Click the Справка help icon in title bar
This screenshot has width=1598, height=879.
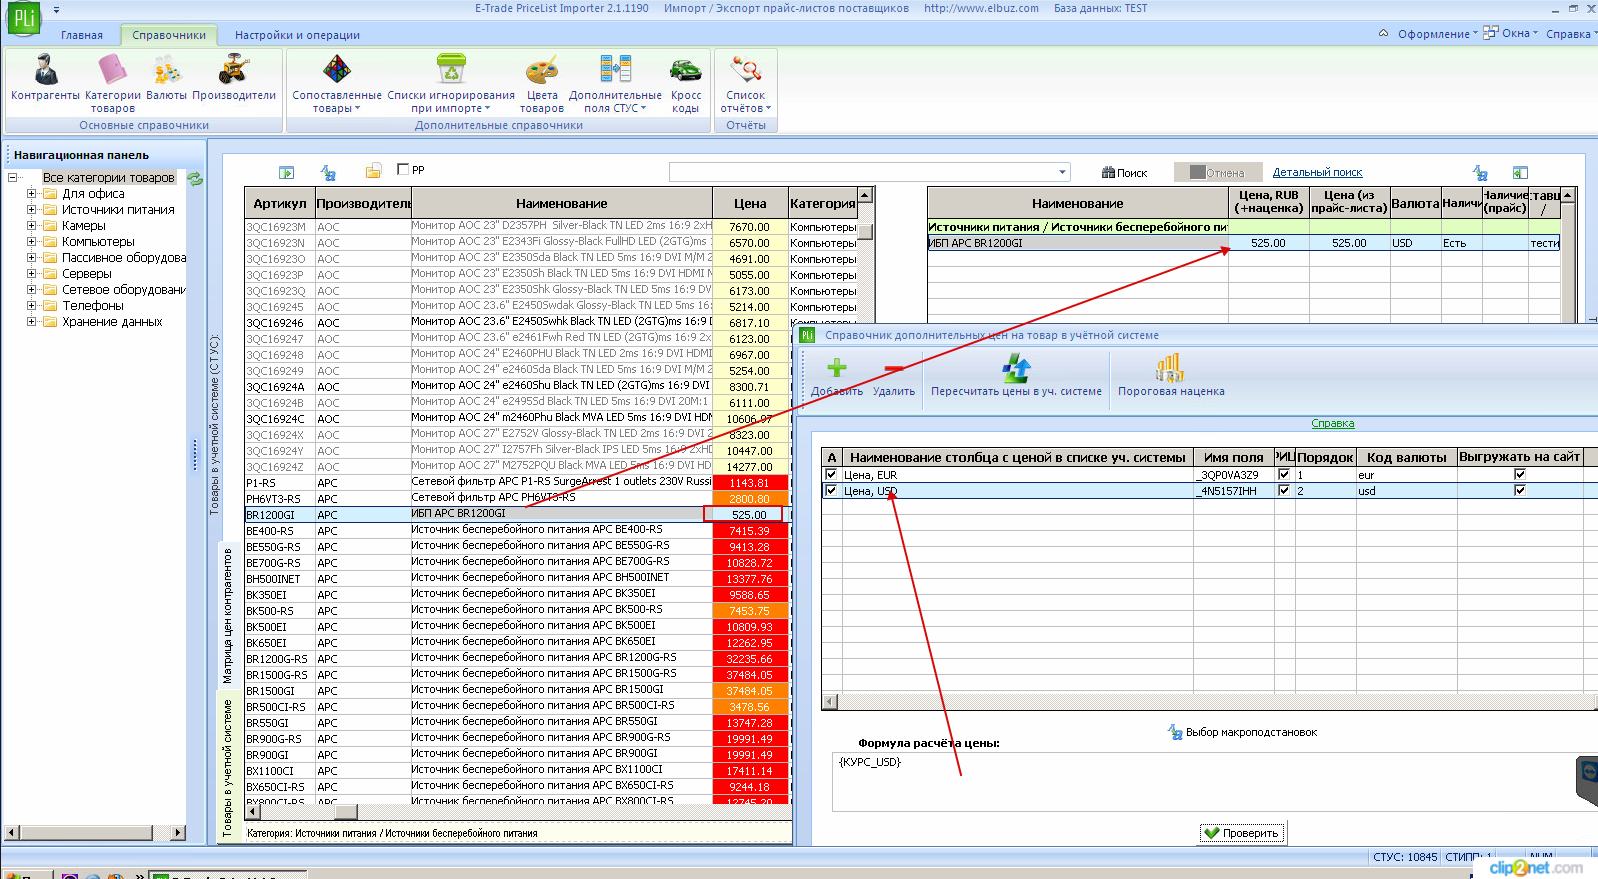[x=1567, y=34]
